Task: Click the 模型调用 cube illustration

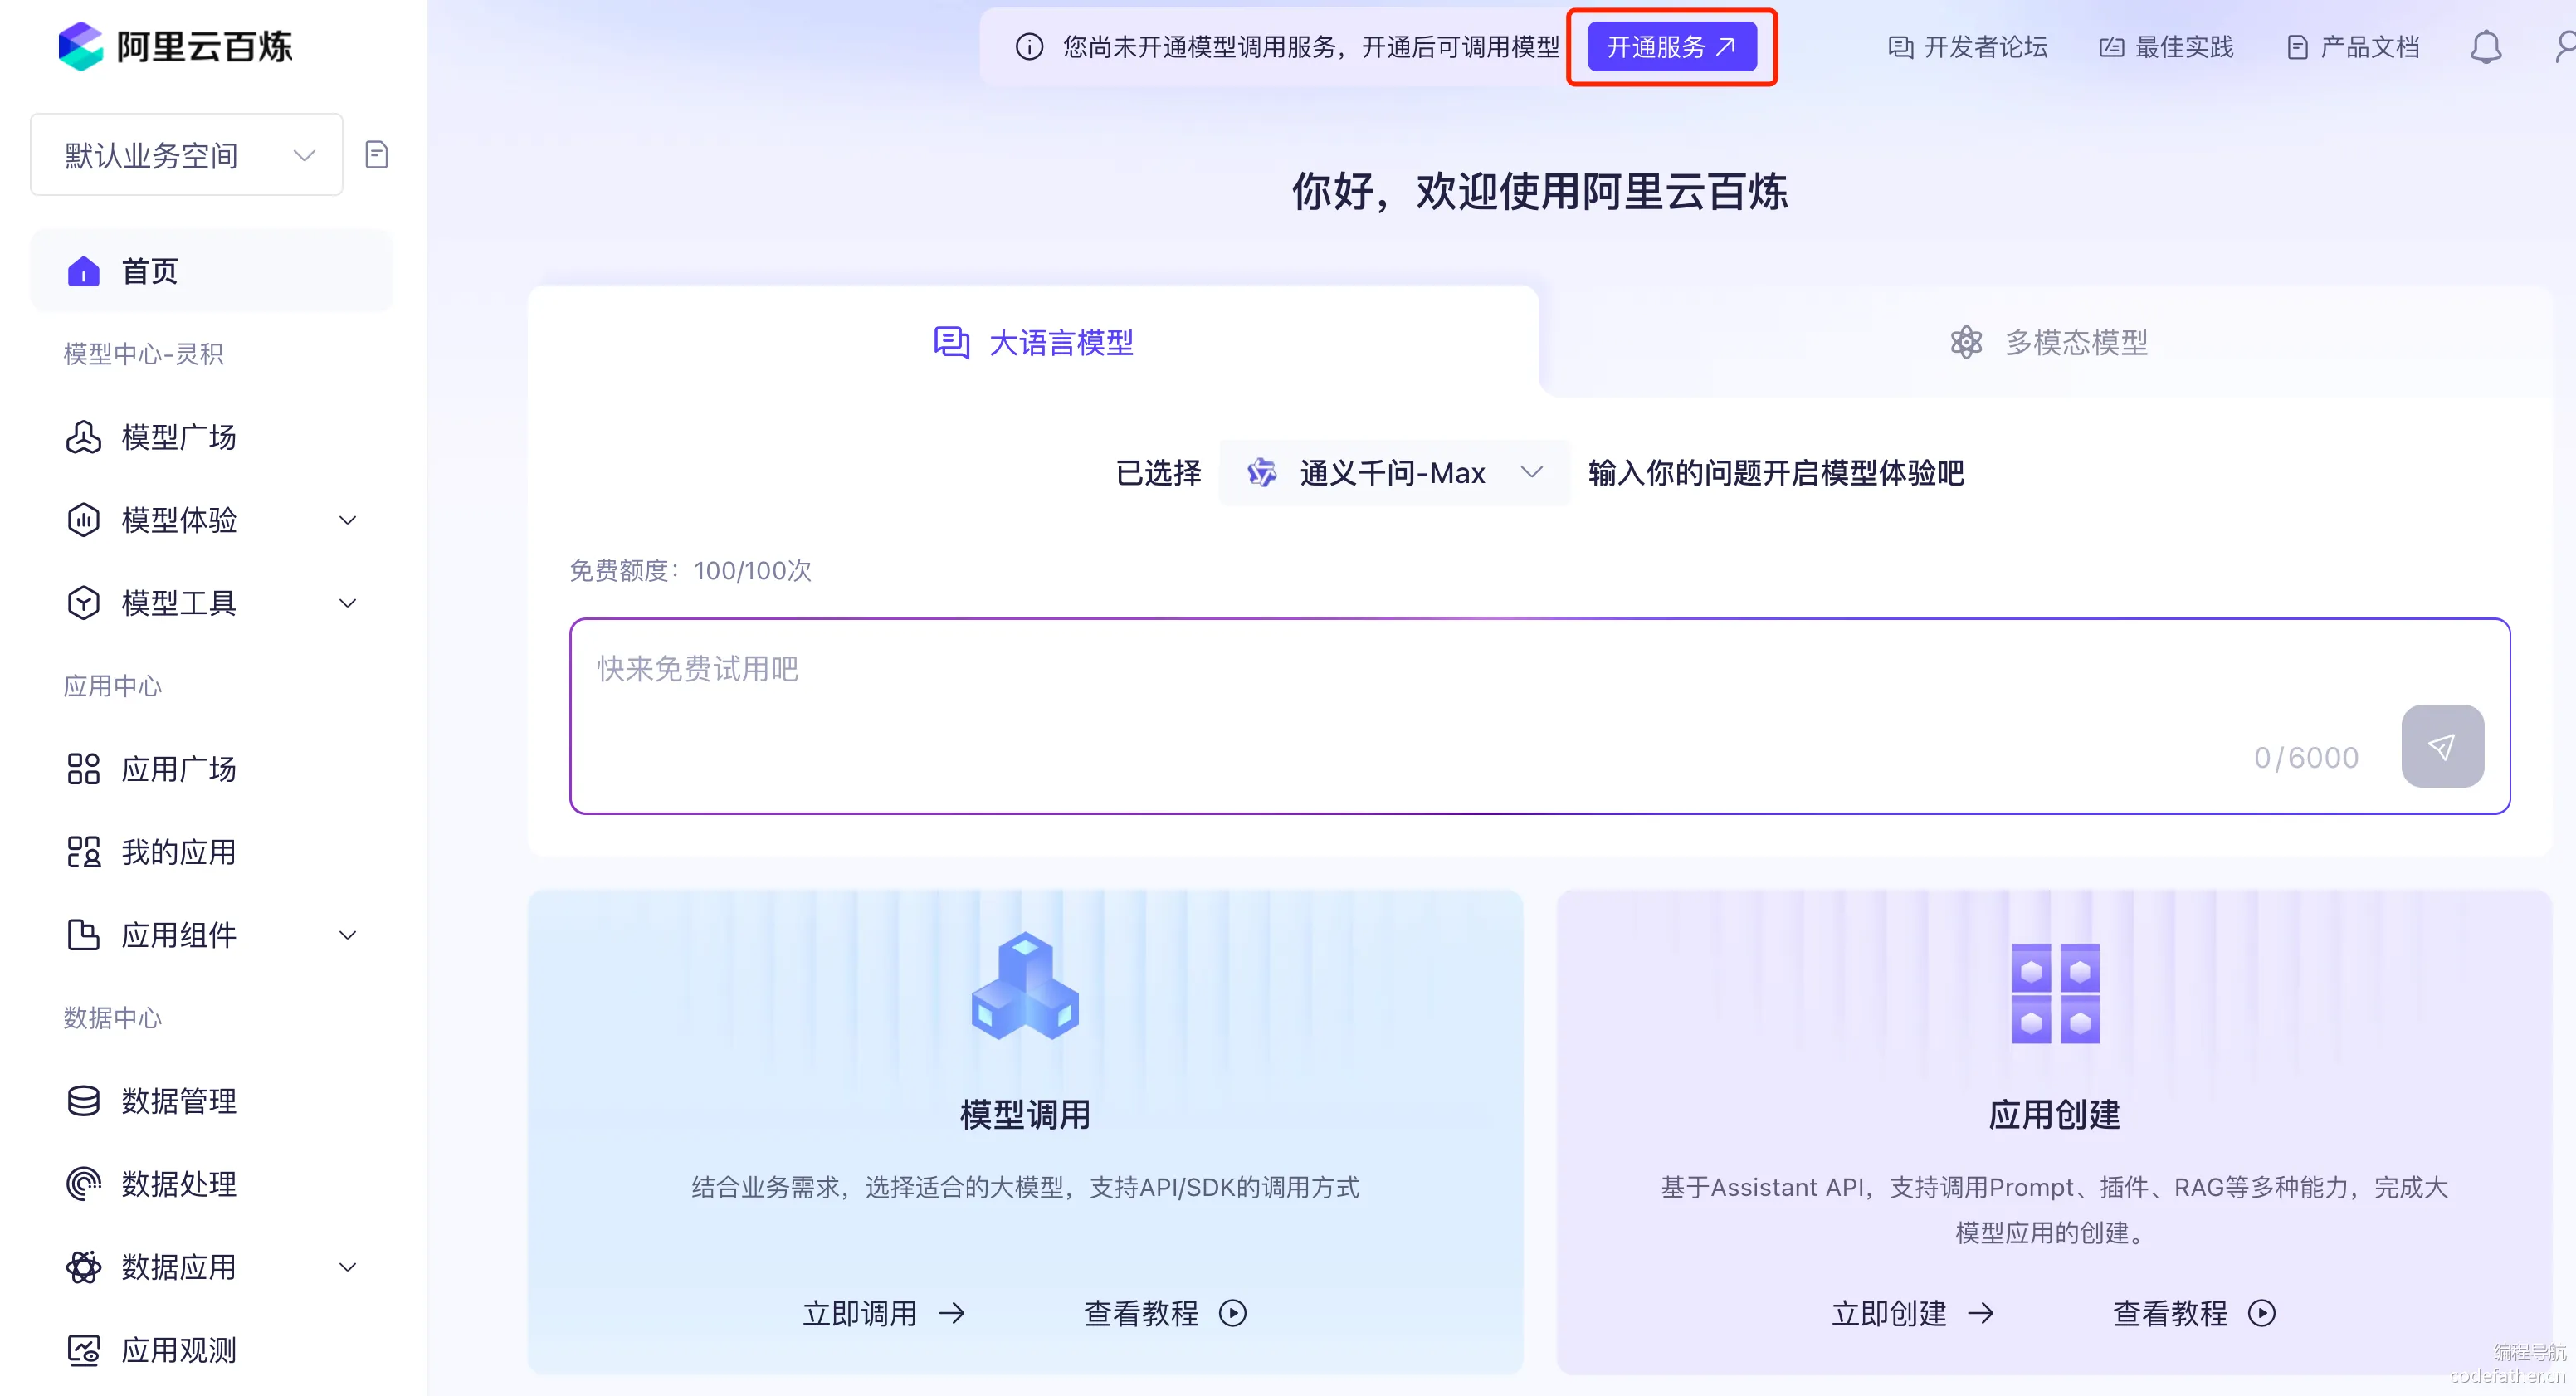Action: pos(1025,986)
